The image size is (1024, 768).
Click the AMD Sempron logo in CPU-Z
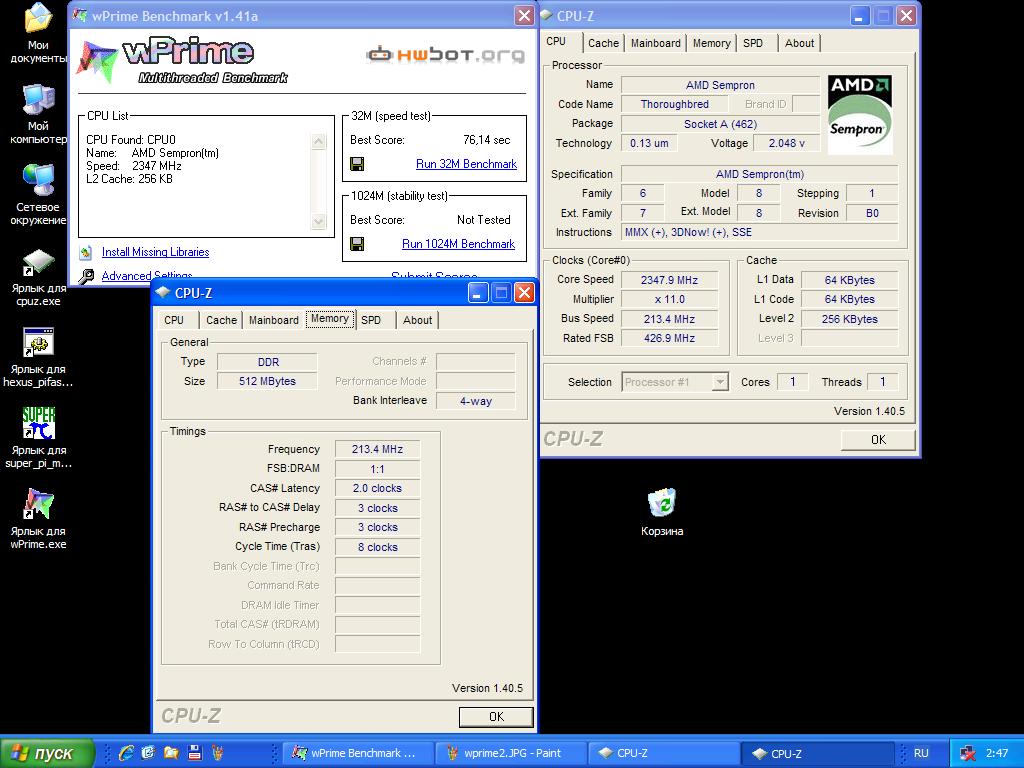pos(859,114)
